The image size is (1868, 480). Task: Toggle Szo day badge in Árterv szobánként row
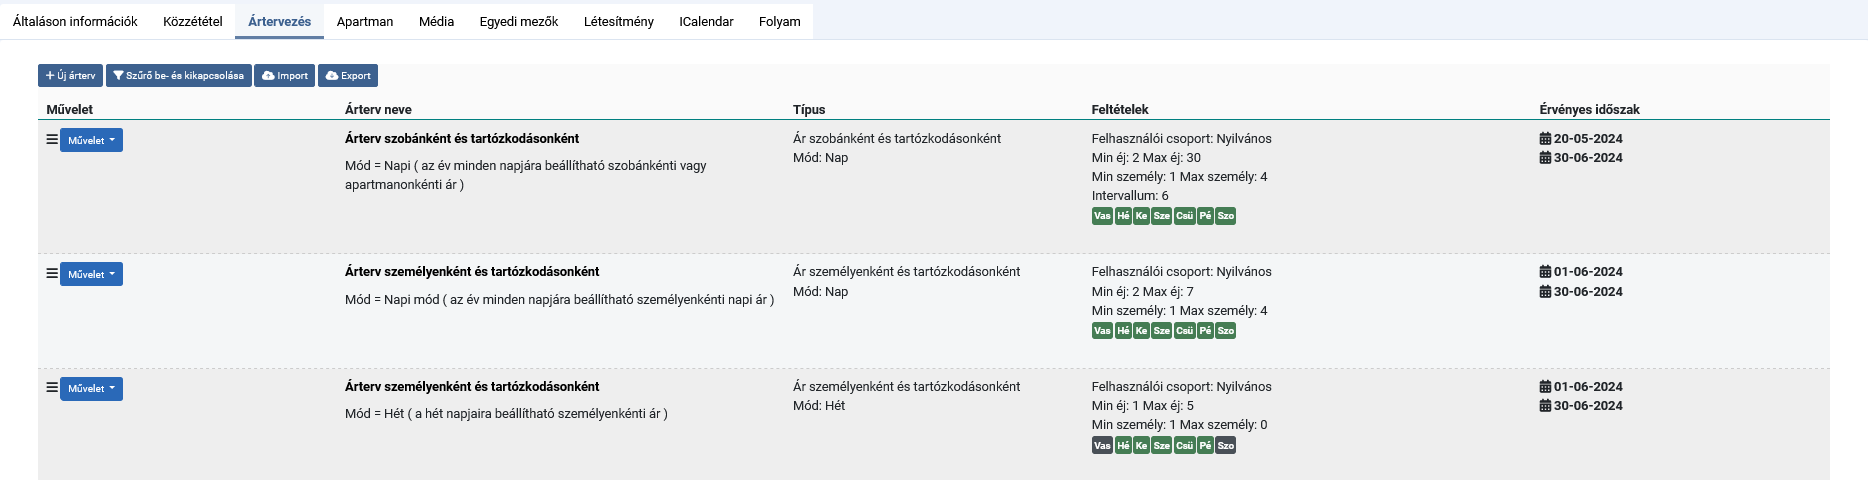tap(1226, 216)
